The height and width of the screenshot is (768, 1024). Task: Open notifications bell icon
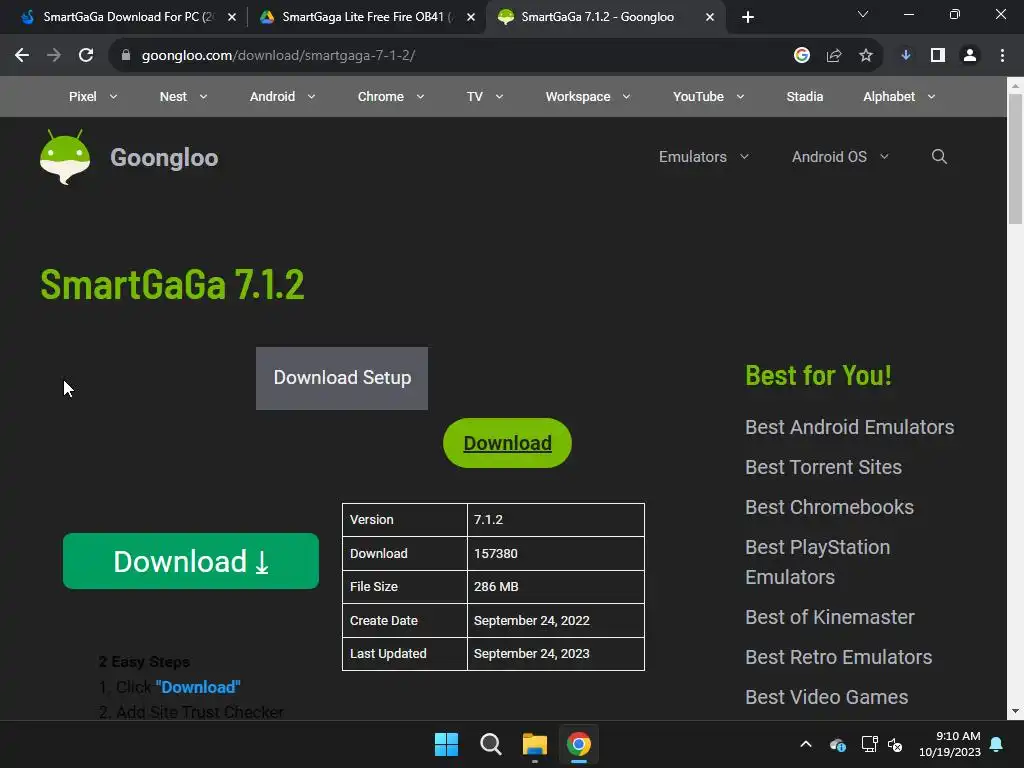997,744
